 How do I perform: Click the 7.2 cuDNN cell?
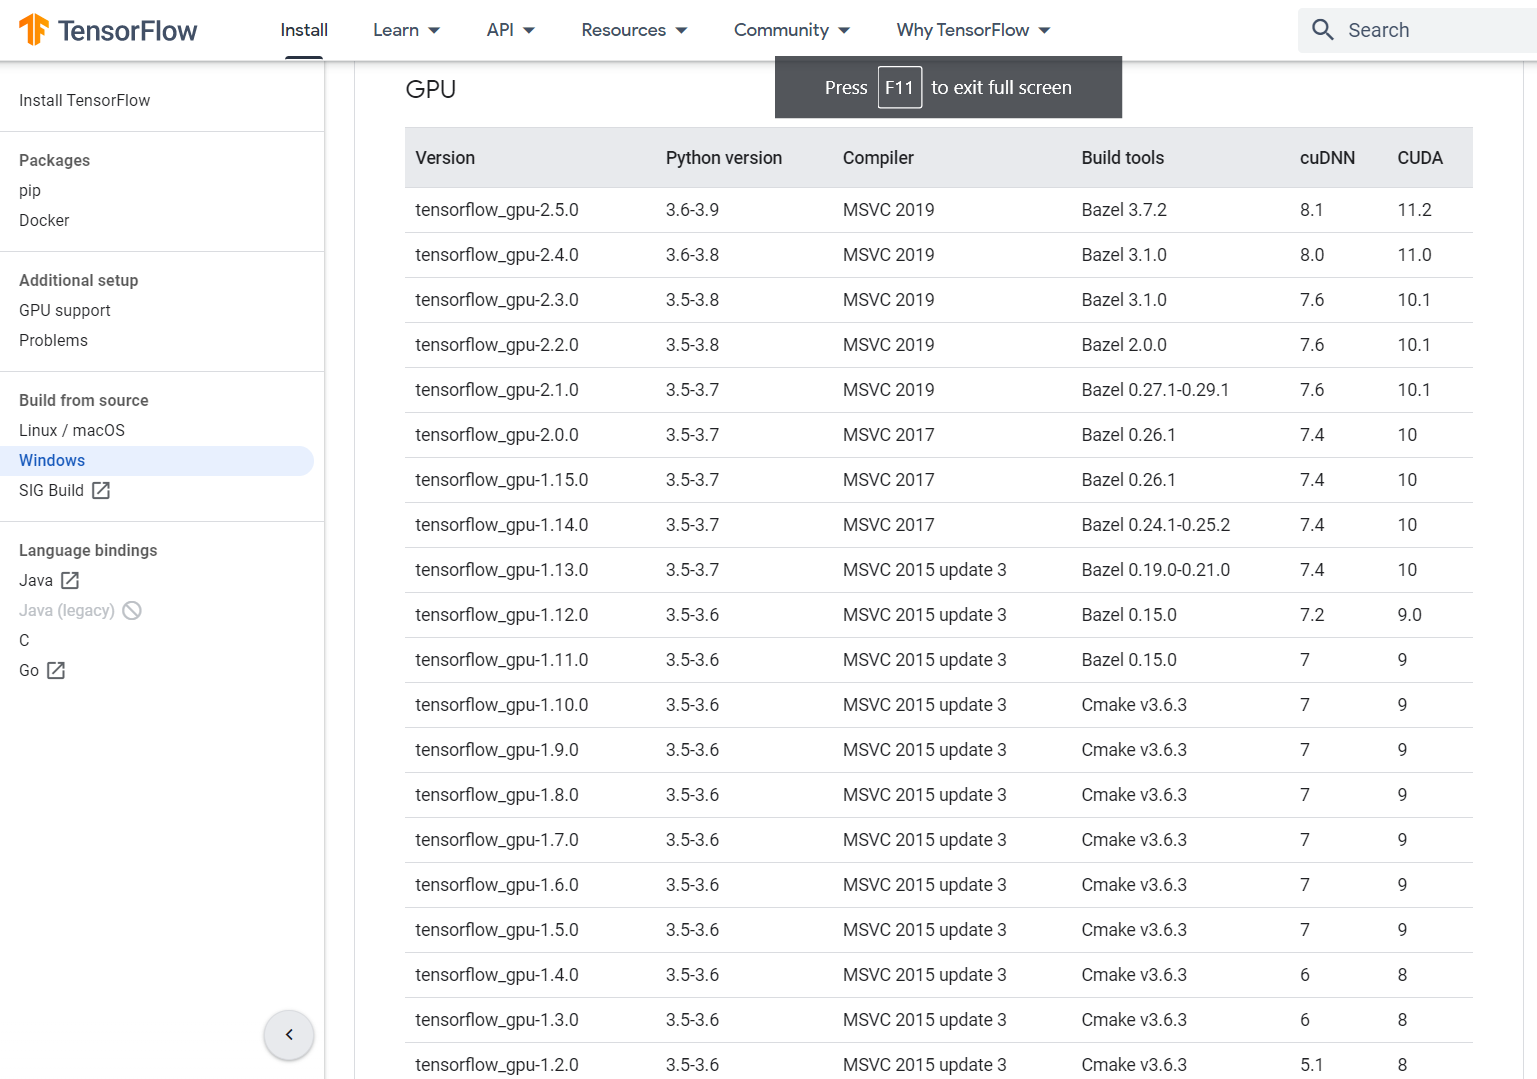point(1312,615)
